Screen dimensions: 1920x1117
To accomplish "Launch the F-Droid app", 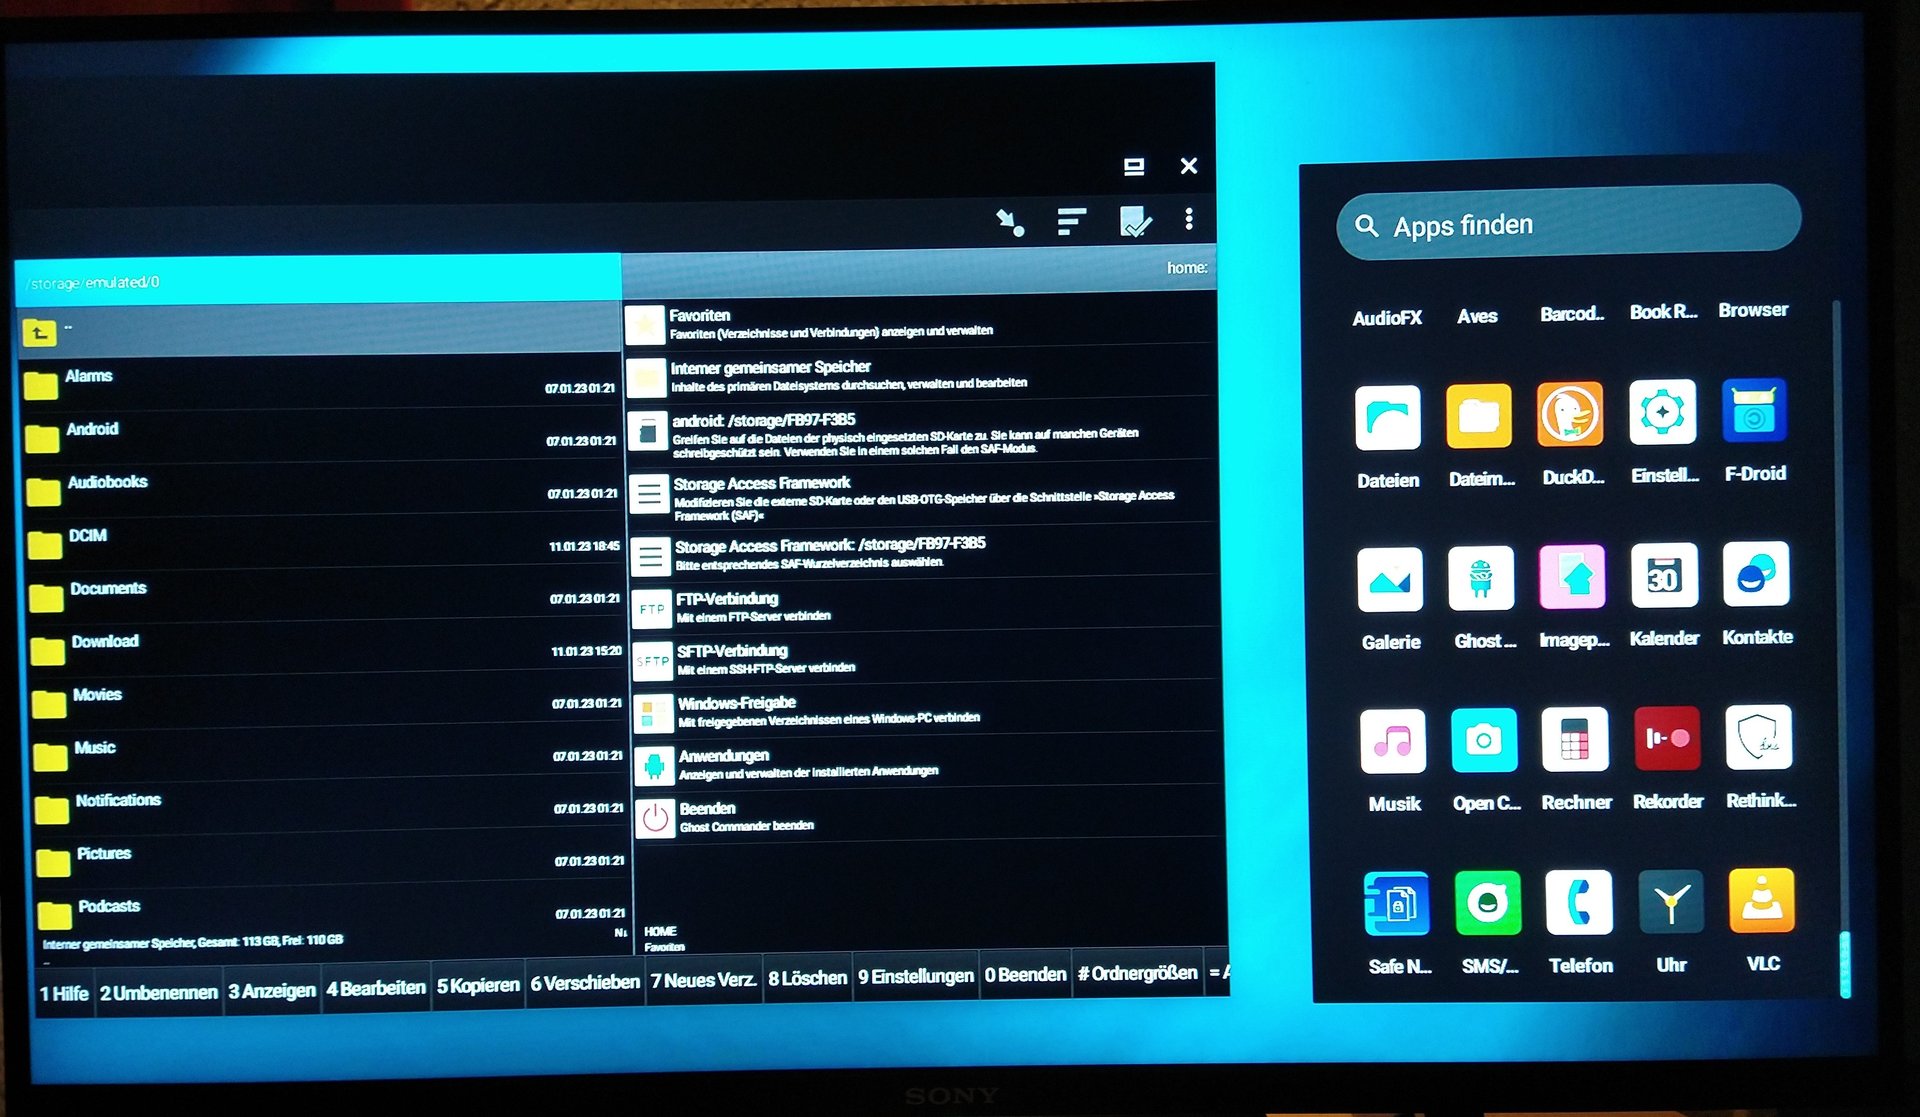I will 1754,410.
